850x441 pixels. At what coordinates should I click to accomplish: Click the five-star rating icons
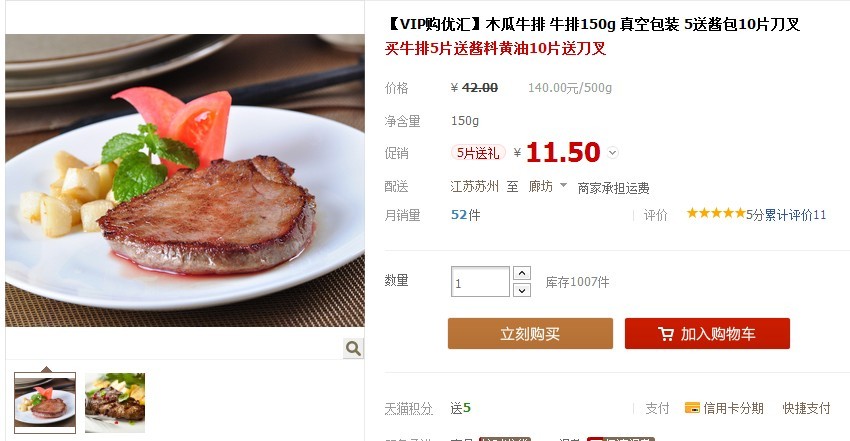[716, 213]
